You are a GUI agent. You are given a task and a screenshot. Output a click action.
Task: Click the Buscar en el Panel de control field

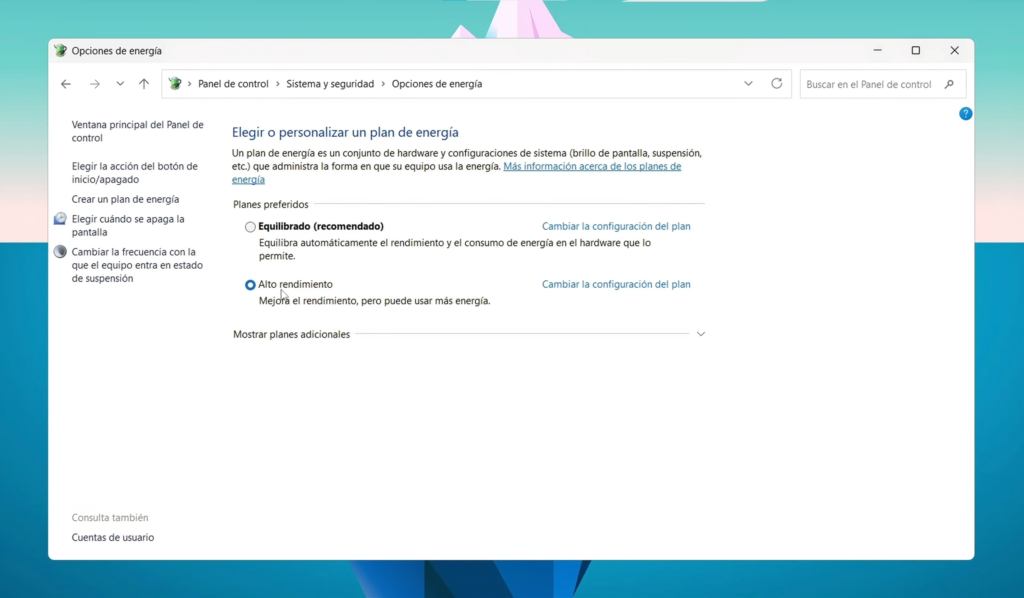tap(869, 84)
